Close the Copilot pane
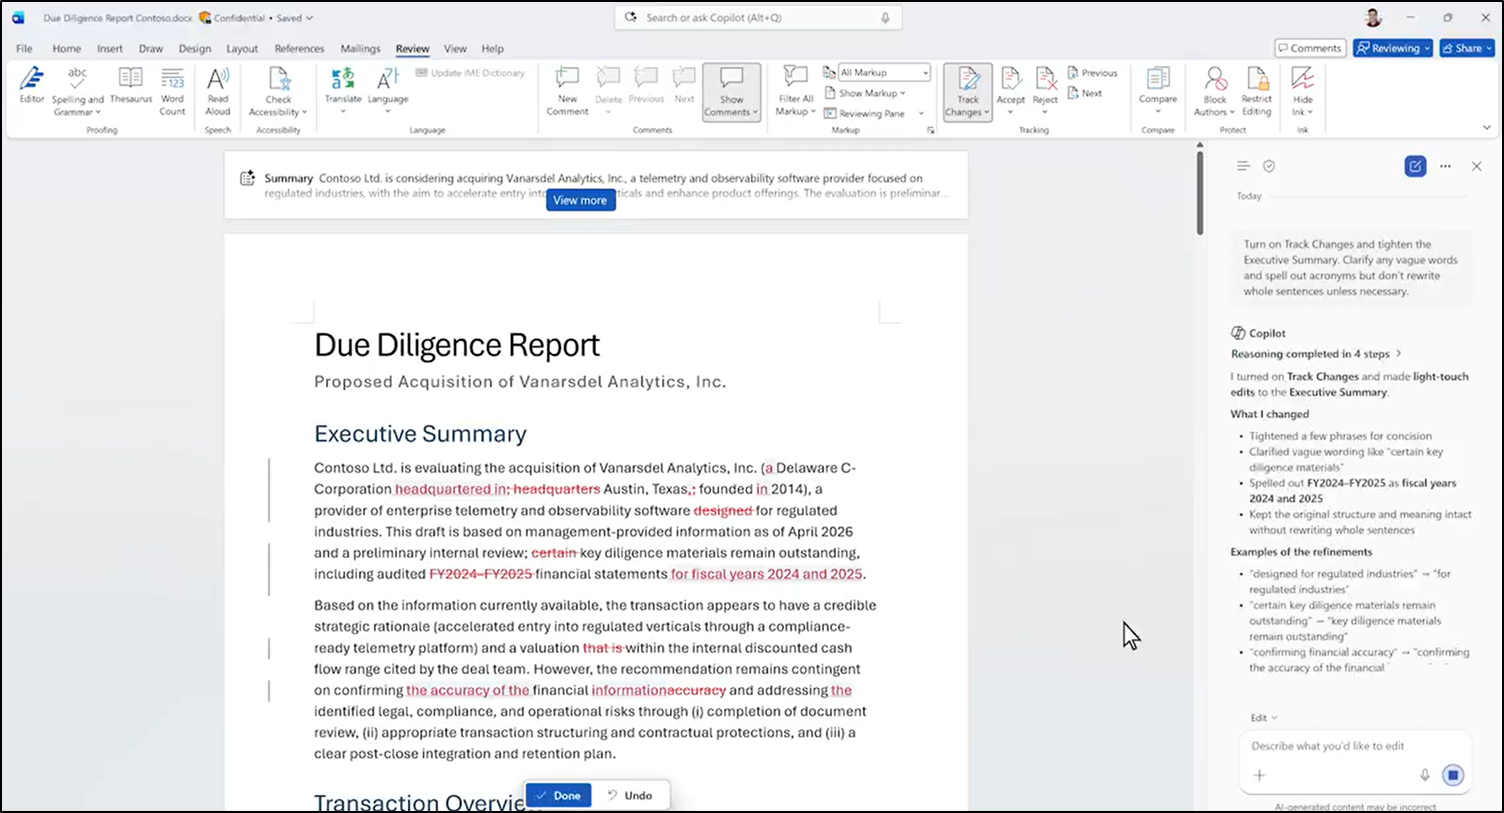This screenshot has height=813, width=1504. coord(1477,167)
